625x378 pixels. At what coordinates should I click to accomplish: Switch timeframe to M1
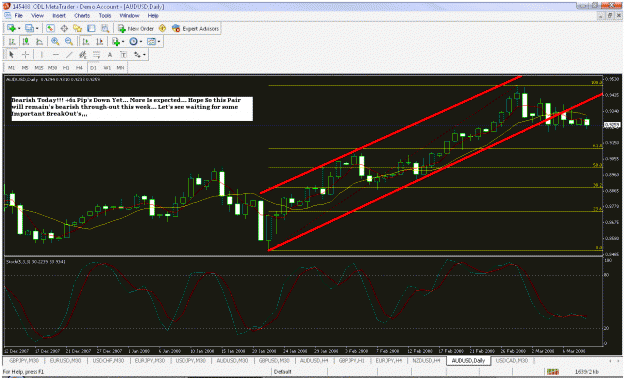[12, 68]
